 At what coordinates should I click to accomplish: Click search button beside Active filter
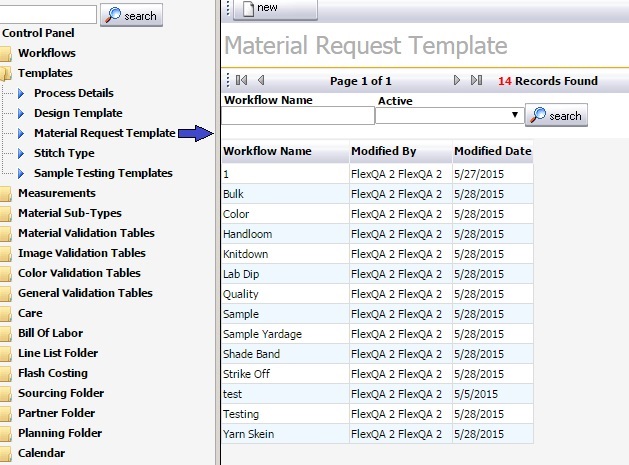pyautogui.click(x=556, y=115)
